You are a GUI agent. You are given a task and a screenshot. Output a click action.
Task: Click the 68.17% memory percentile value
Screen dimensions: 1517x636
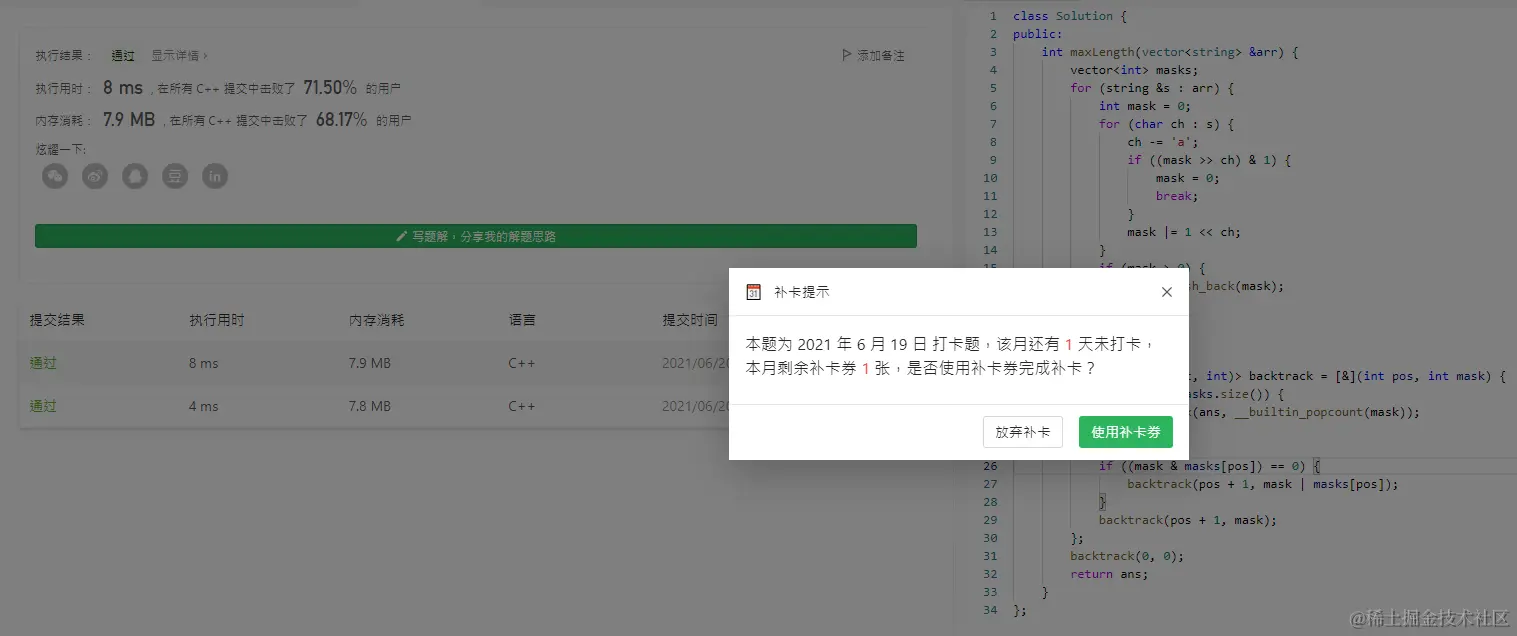(x=342, y=120)
